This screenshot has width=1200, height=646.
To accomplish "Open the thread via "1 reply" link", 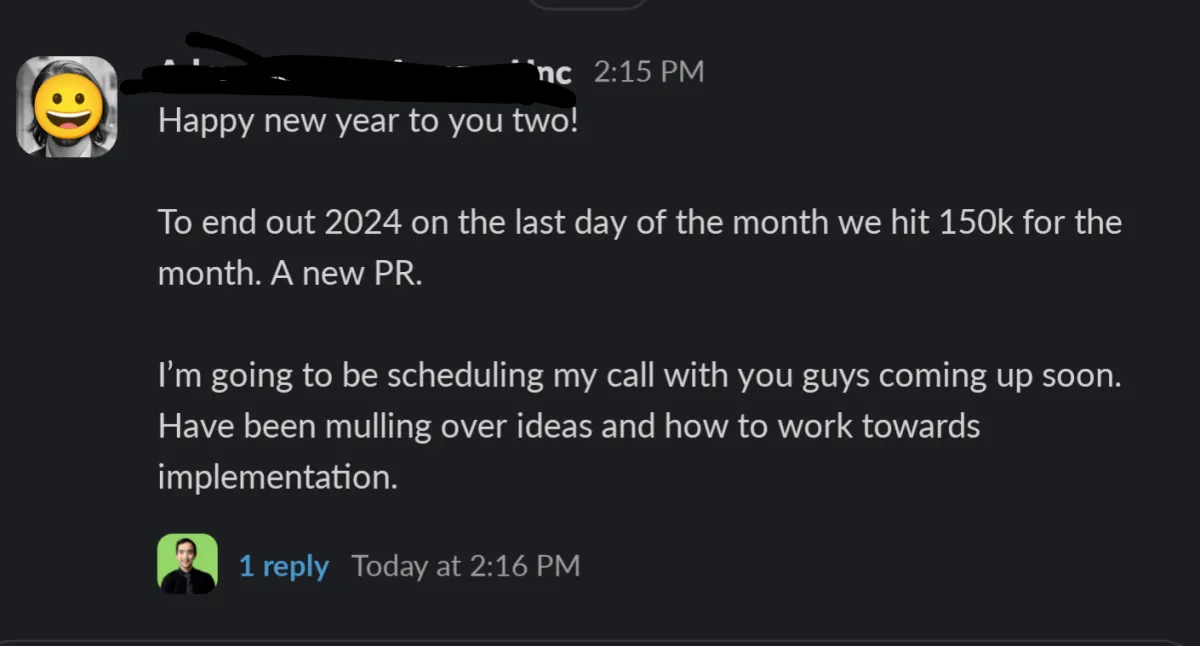I will 284,566.
